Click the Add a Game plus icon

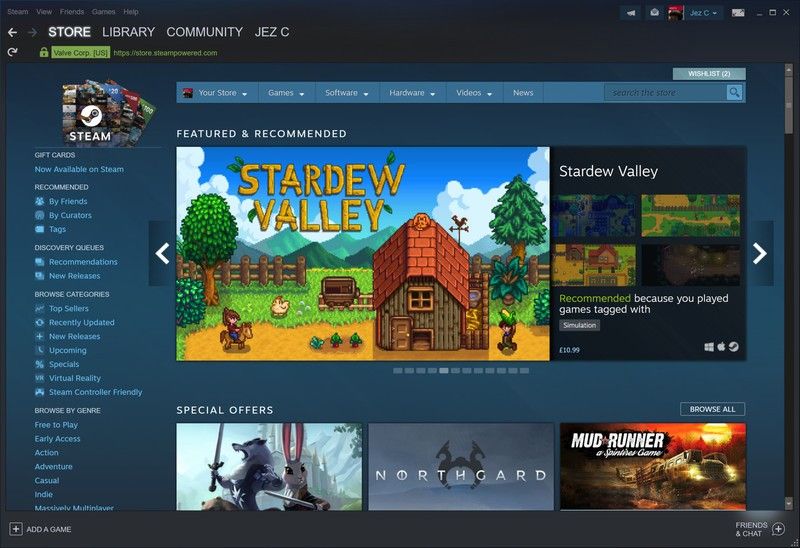tap(16, 529)
